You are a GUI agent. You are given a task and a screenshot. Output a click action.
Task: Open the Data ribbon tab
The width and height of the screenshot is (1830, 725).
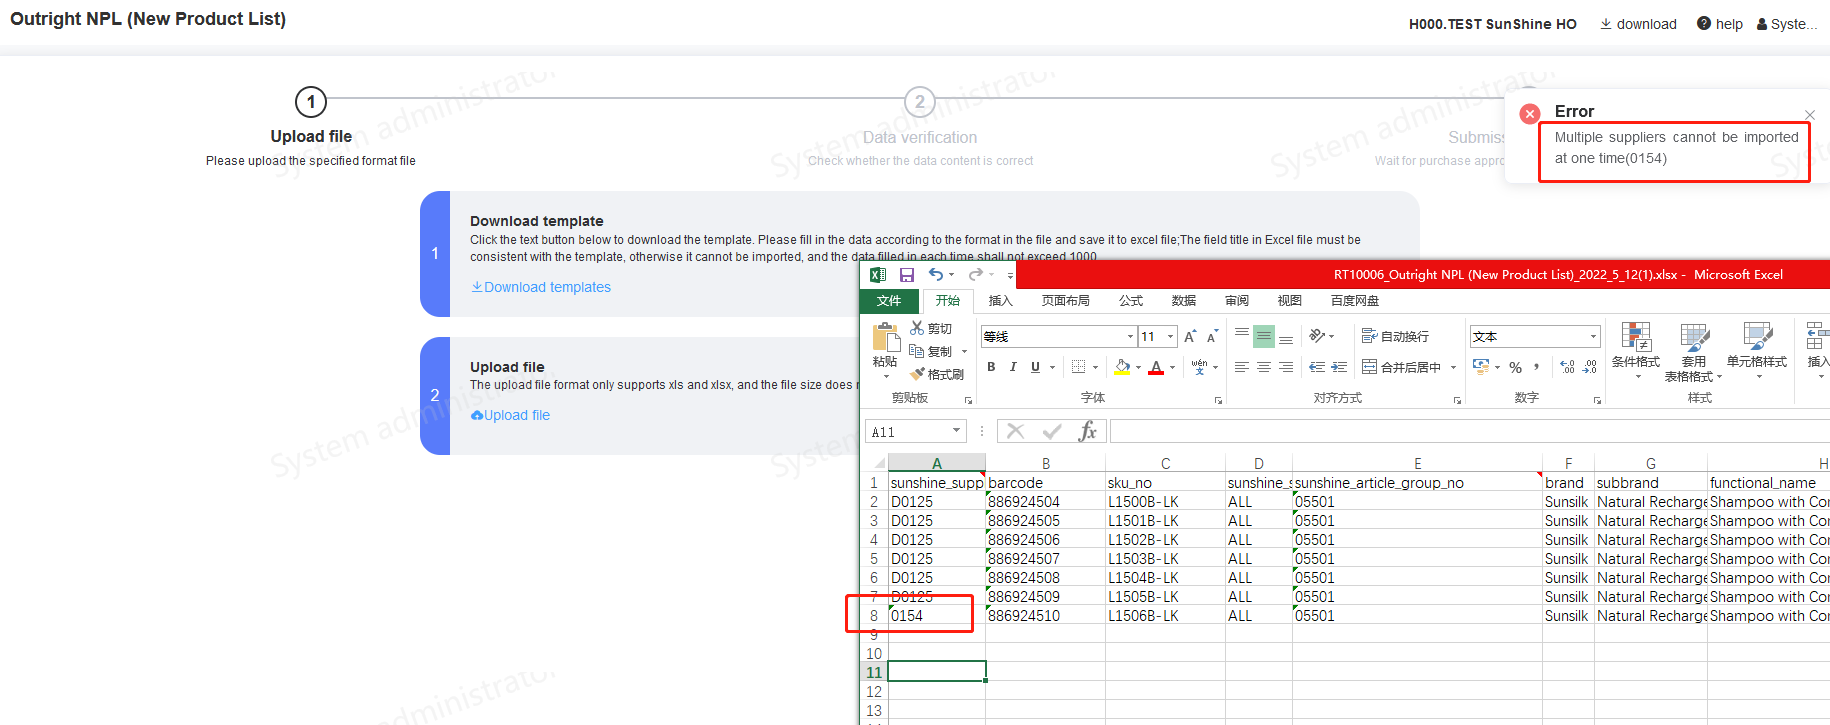[1183, 301]
